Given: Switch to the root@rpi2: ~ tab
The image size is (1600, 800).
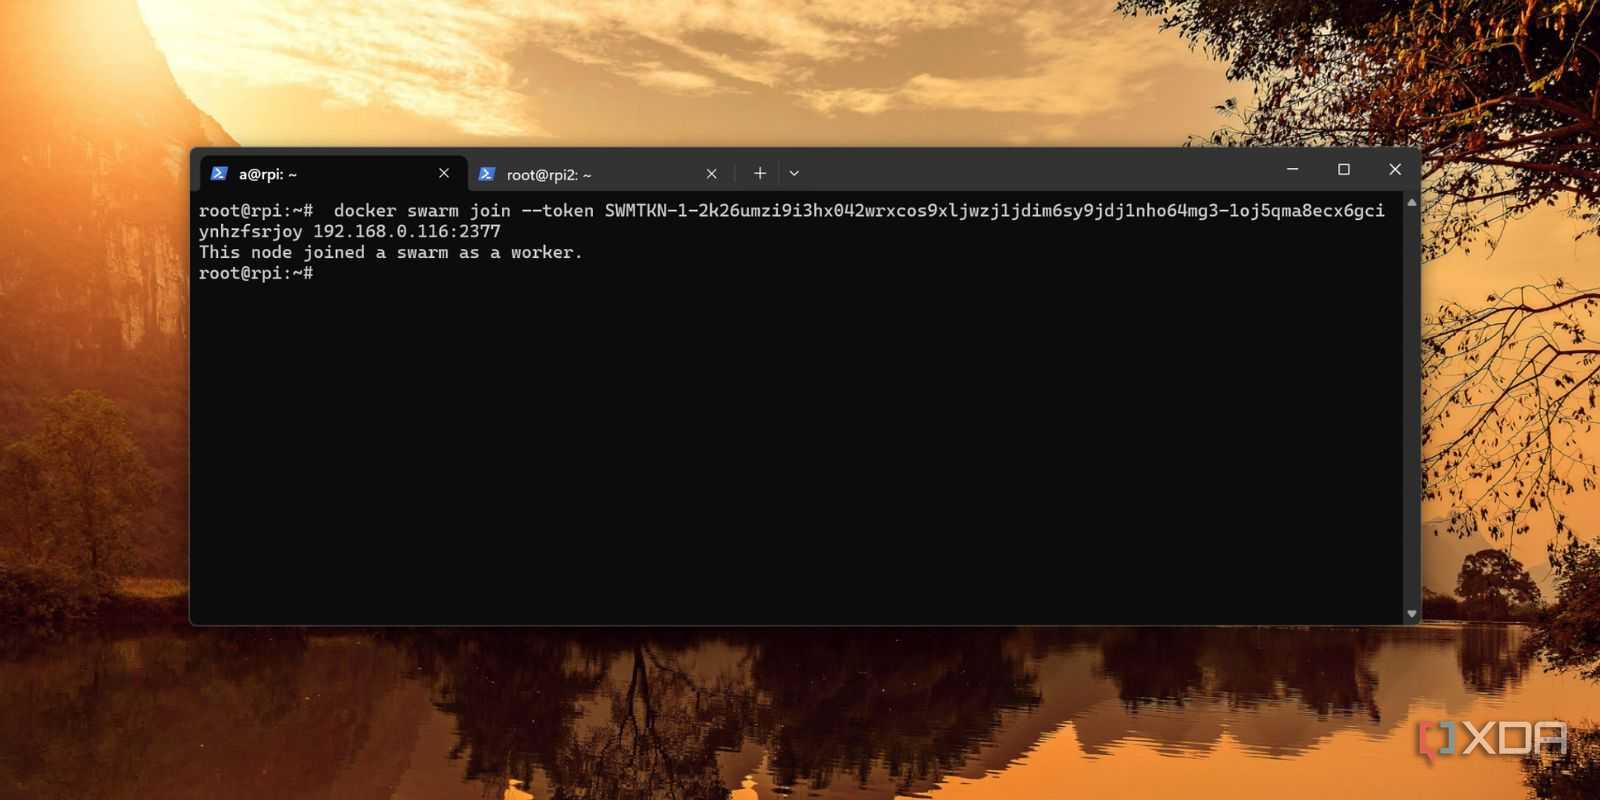Looking at the screenshot, I should point(598,174).
